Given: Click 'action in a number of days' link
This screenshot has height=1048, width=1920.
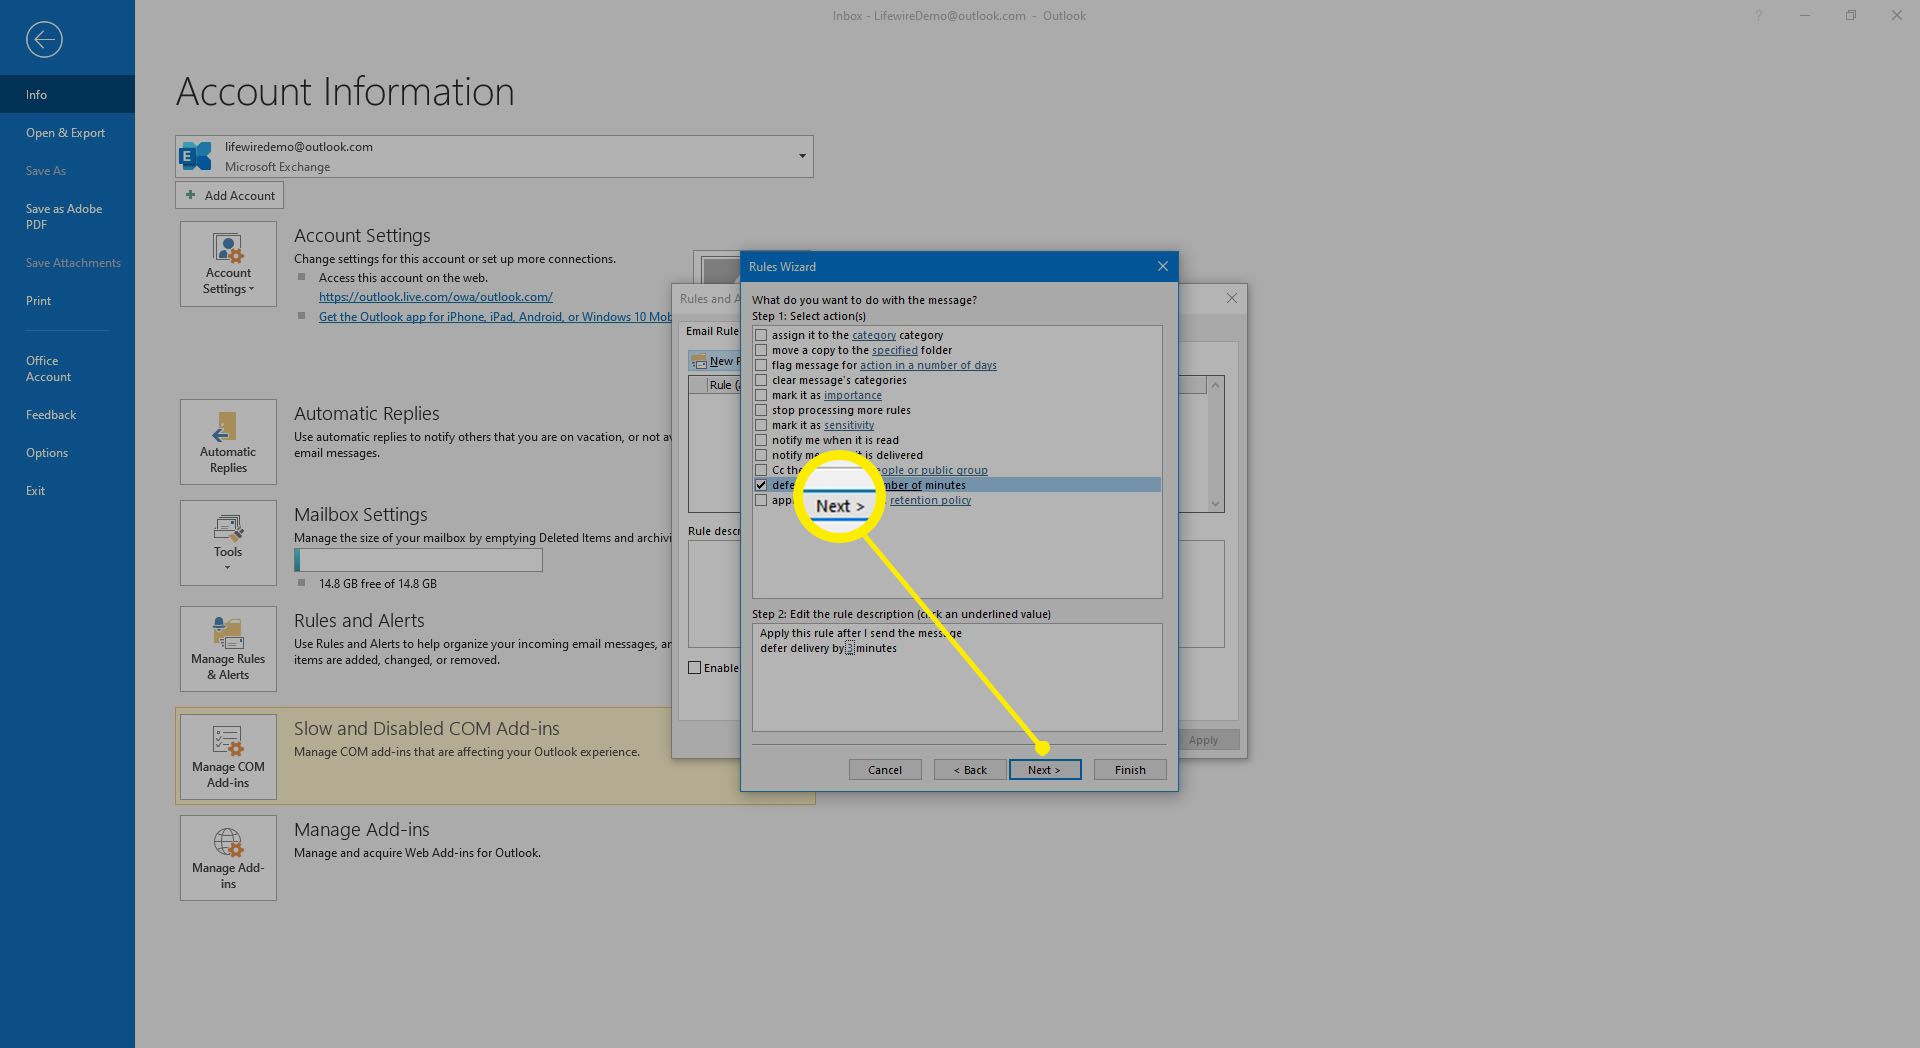Looking at the screenshot, I should [928, 365].
